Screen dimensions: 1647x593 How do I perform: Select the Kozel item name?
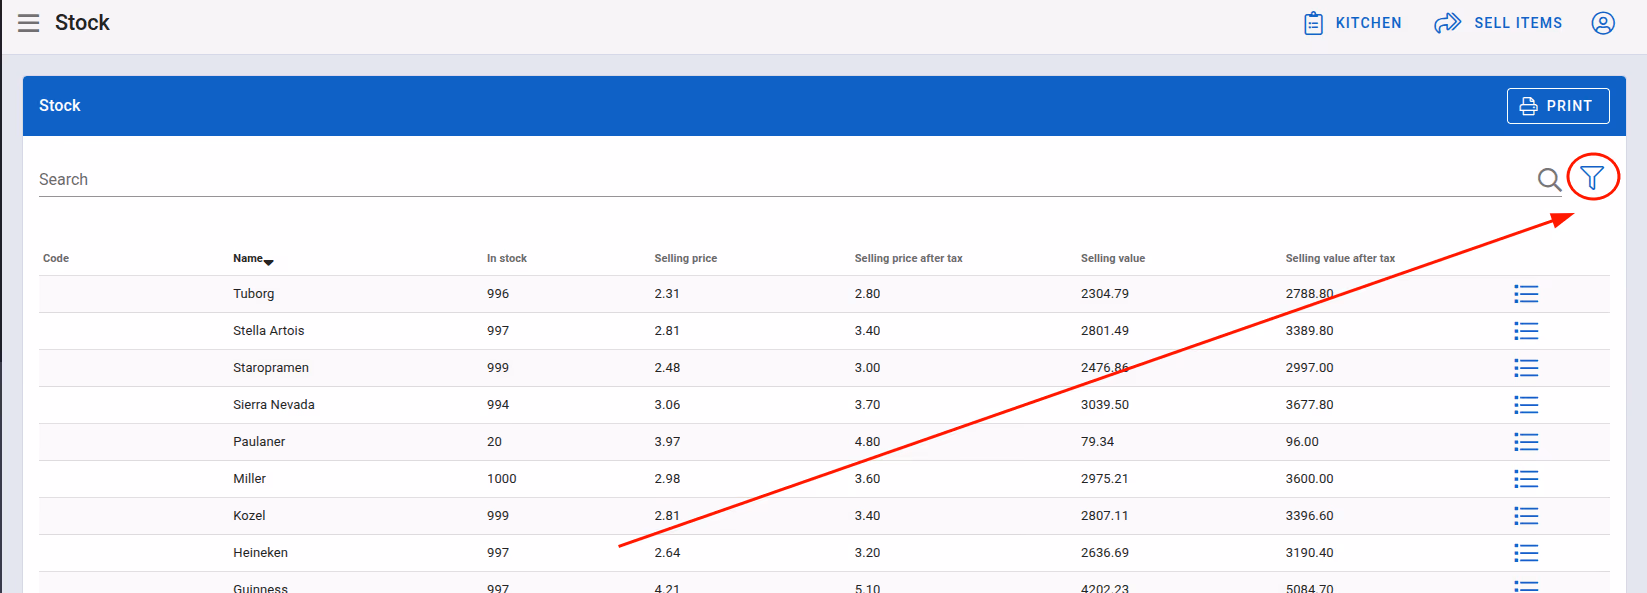[249, 516]
